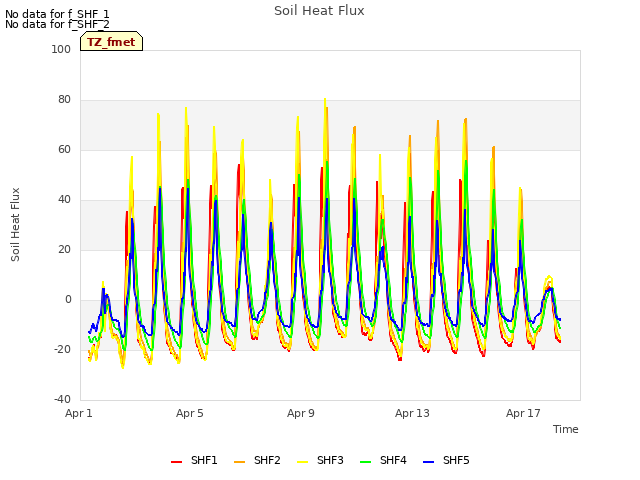Click the 100 y-axis tick label
This screenshot has width=640, height=480.
[61, 49]
